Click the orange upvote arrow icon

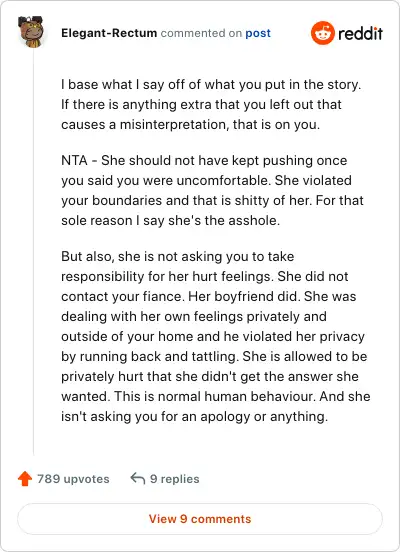tap(25, 478)
